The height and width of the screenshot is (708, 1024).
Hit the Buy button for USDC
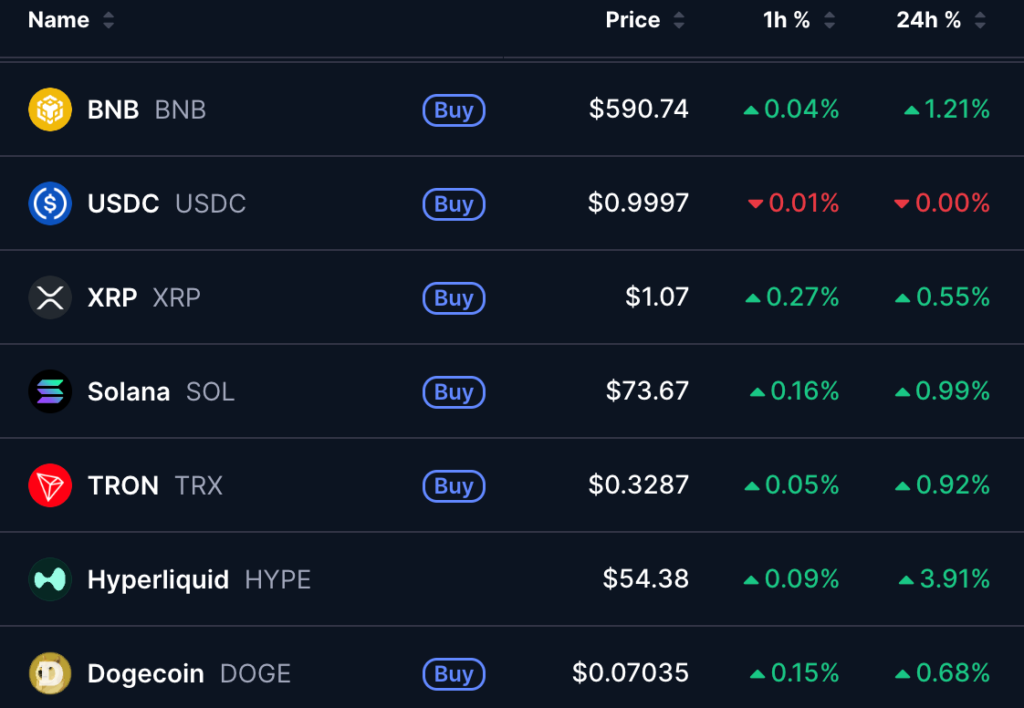point(454,204)
